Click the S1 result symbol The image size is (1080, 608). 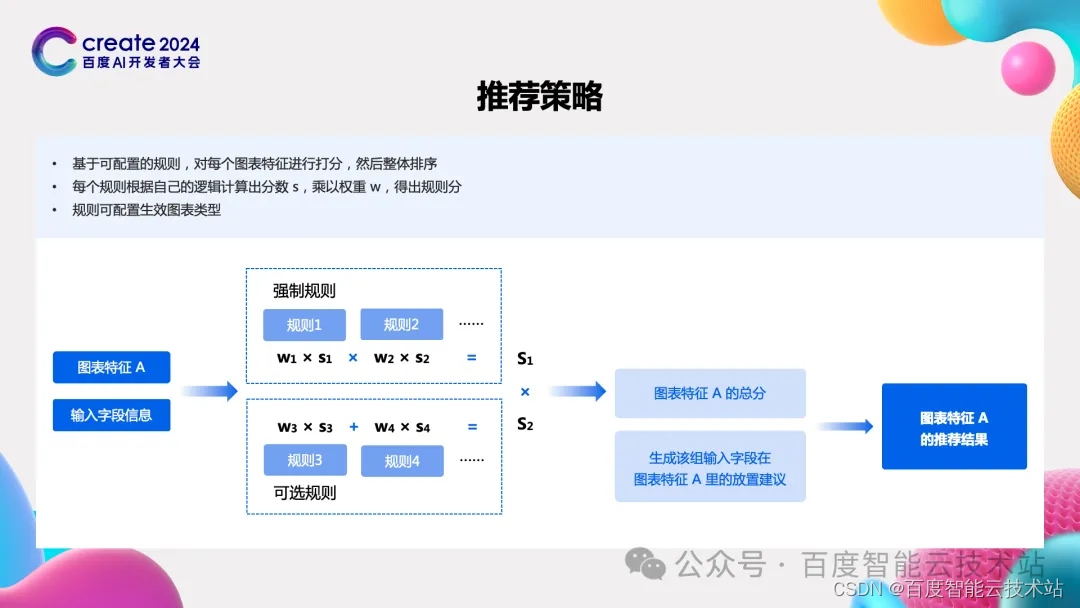coord(525,359)
